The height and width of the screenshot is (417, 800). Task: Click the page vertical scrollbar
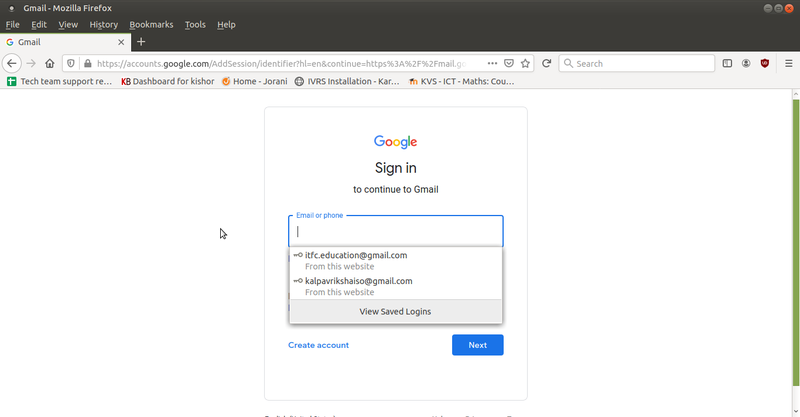(x=795, y=242)
